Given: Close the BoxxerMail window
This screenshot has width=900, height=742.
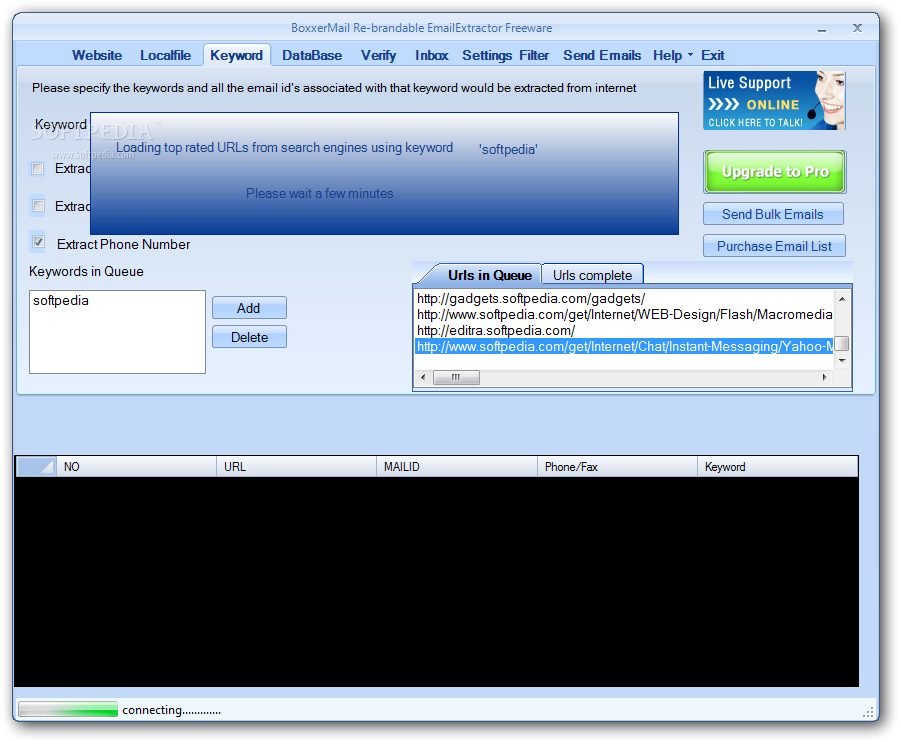Looking at the screenshot, I should (x=857, y=28).
